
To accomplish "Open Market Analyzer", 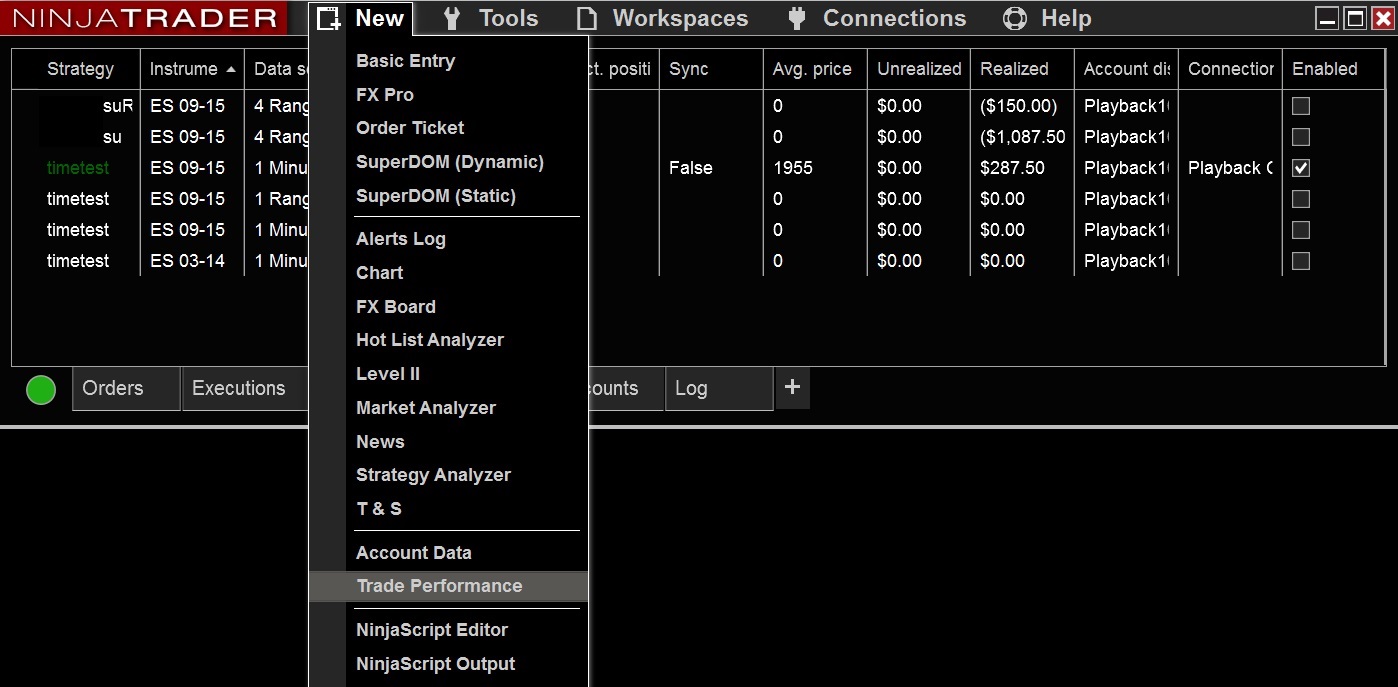I will (426, 408).
